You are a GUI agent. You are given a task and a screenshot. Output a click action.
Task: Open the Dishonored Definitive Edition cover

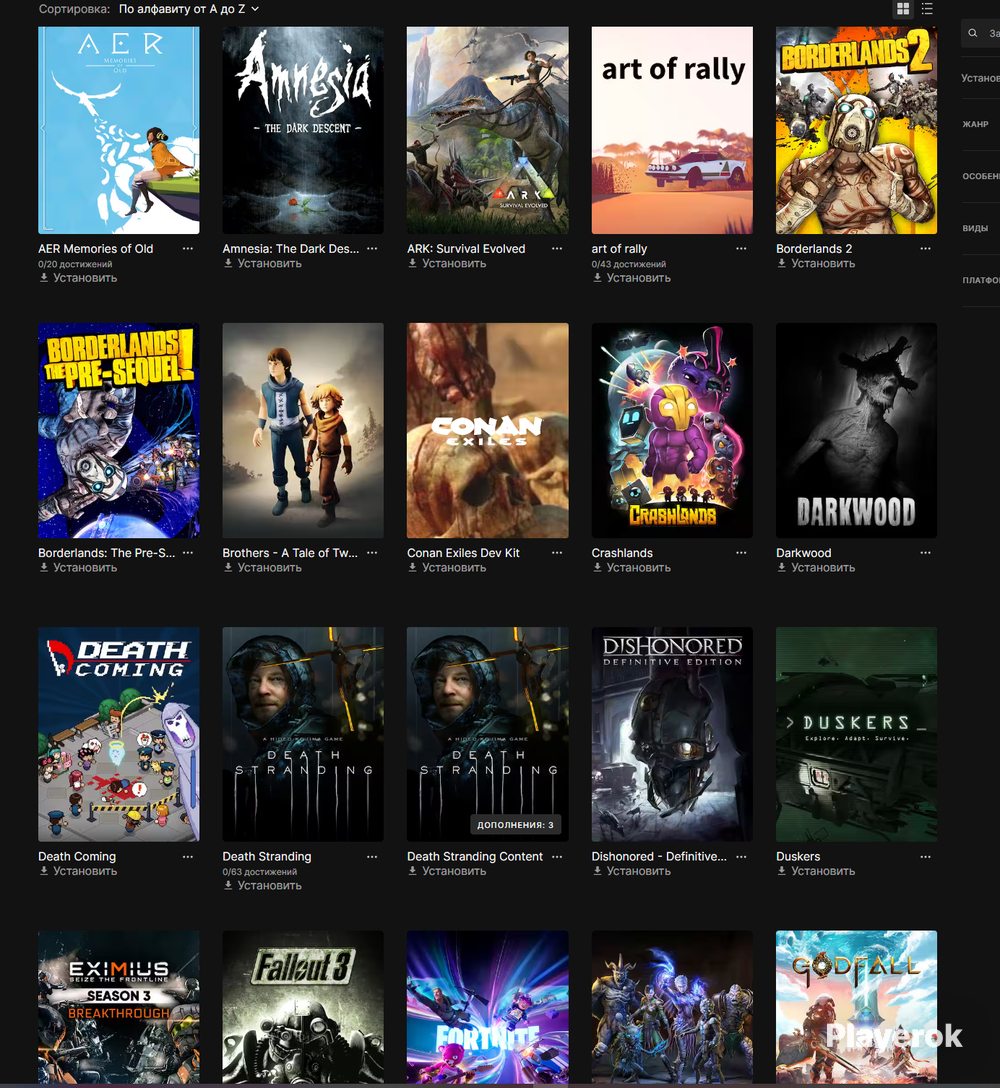click(672, 734)
